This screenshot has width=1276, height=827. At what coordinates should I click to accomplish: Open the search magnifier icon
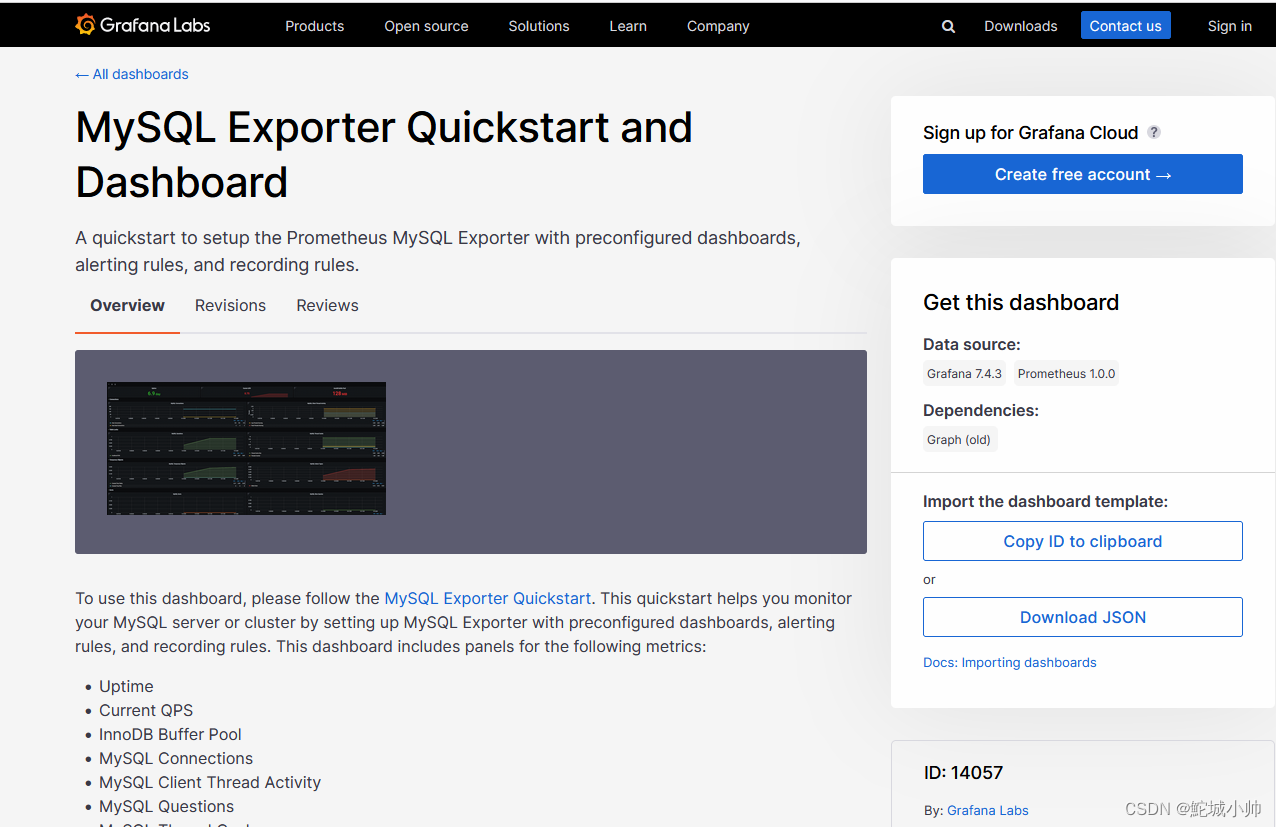[948, 27]
